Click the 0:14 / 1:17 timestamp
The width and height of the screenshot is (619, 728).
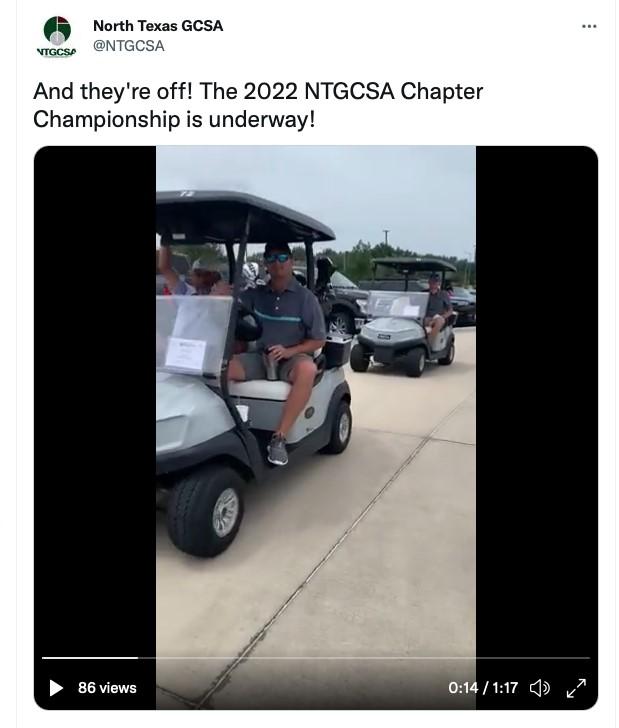pos(483,688)
